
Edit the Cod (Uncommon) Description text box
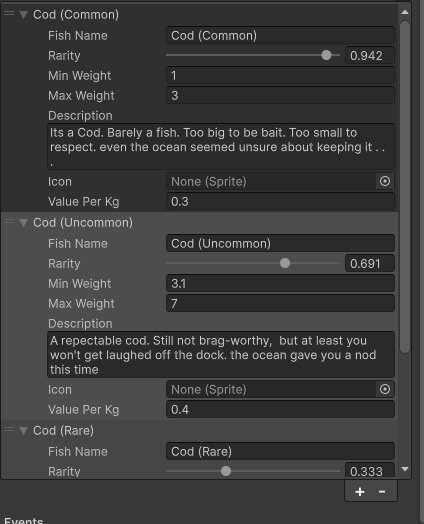[x=221, y=355]
